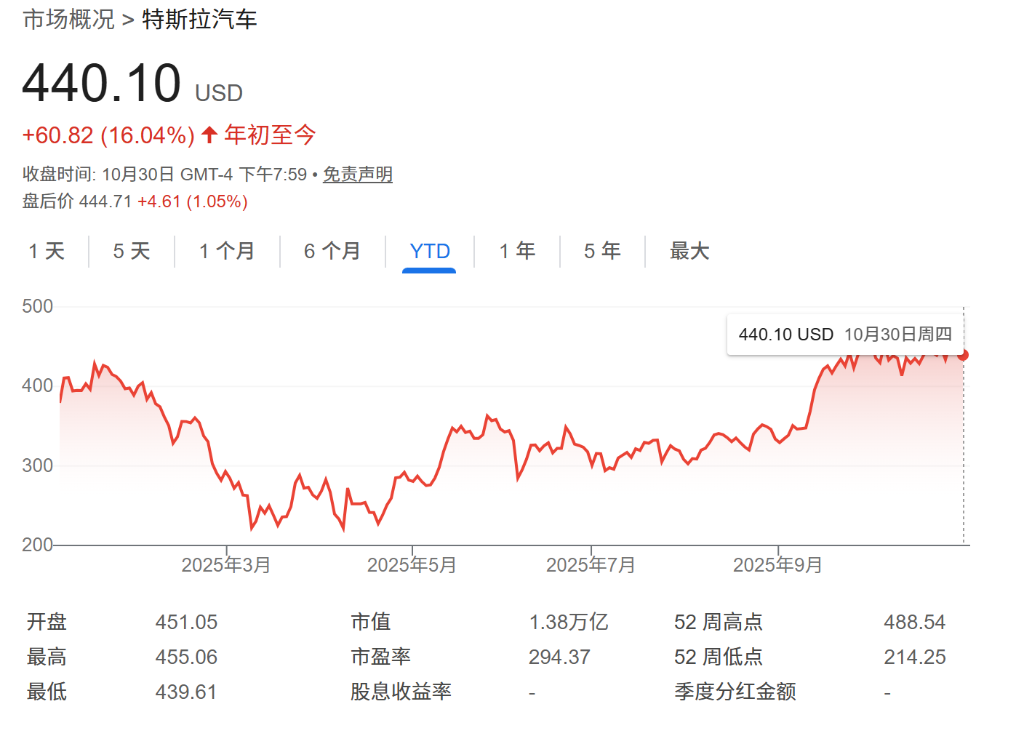Image resolution: width=1024 pixels, height=736 pixels.
Task: Select the 5 年 time range
Action: (602, 251)
